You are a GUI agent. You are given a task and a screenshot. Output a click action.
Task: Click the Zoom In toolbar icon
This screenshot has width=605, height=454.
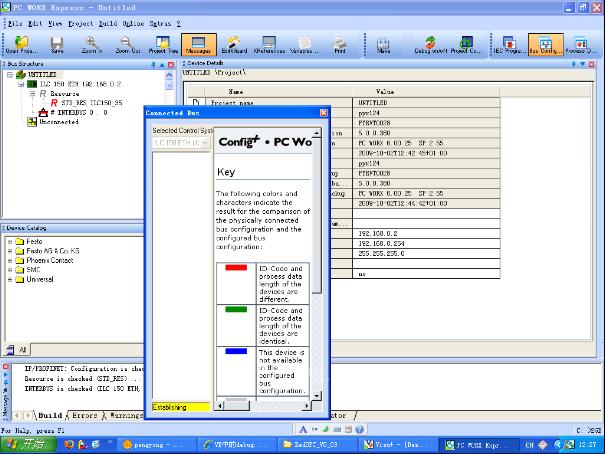click(91, 44)
